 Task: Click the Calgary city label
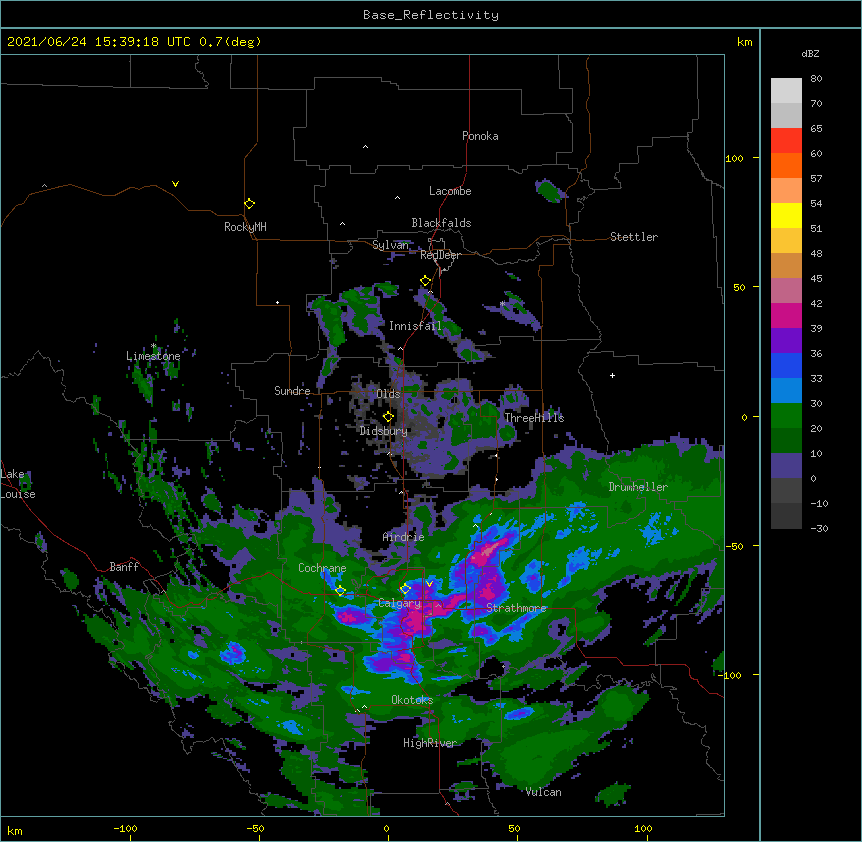(400, 603)
